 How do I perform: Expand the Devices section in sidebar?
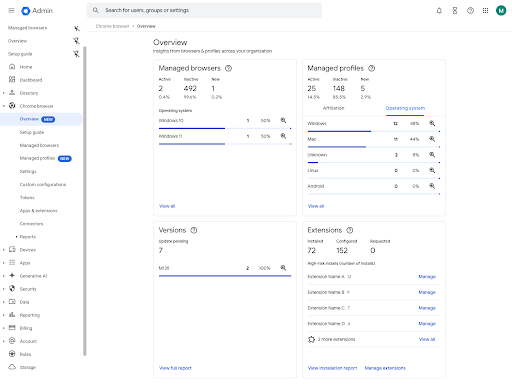pyautogui.click(x=4, y=250)
